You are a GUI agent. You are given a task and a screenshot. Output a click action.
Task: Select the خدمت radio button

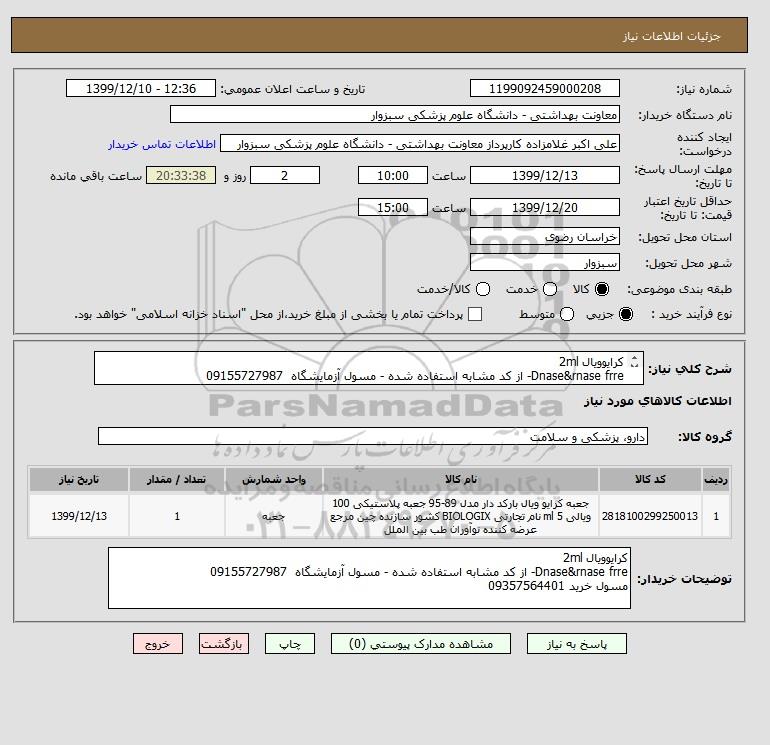click(550, 289)
